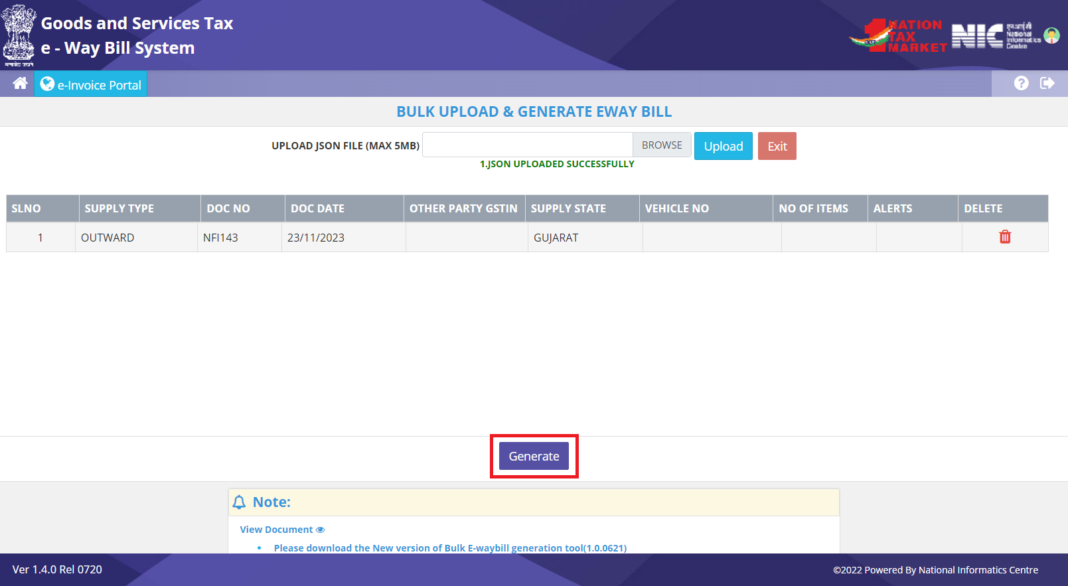Click the Generate button
The image size is (1068, 586).
(533, 455)
